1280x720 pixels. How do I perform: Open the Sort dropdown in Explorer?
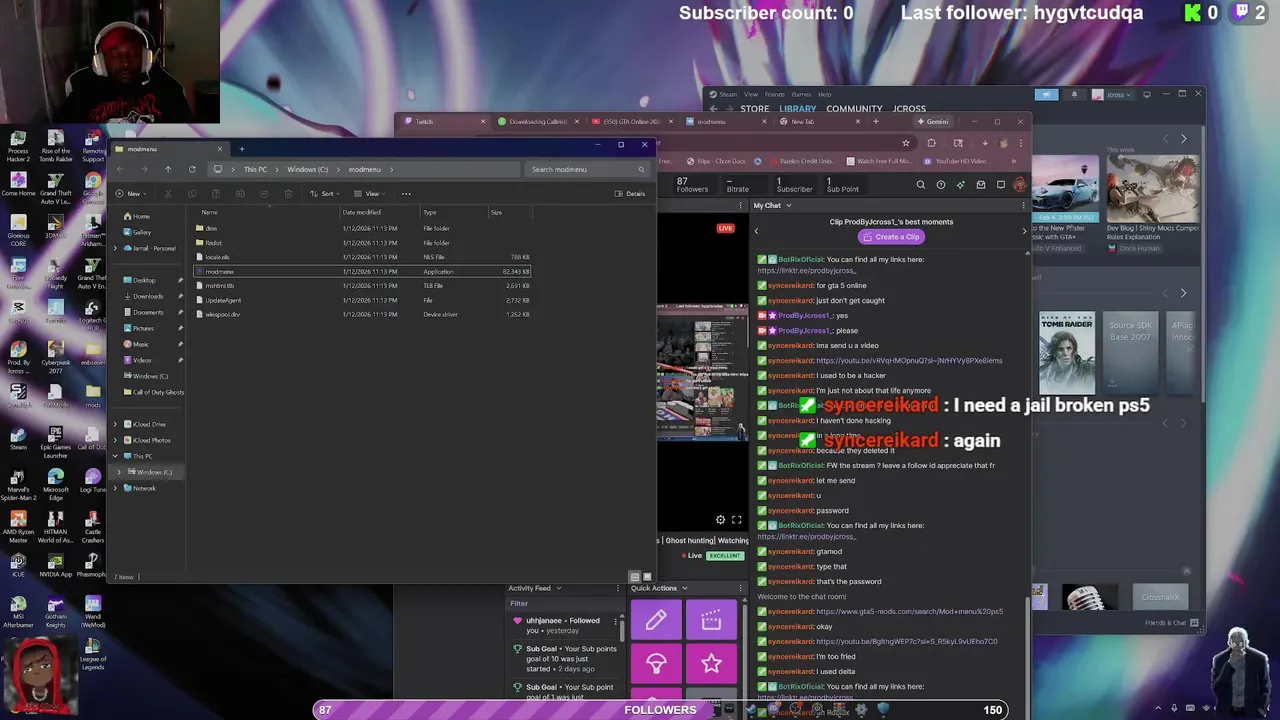326,193
